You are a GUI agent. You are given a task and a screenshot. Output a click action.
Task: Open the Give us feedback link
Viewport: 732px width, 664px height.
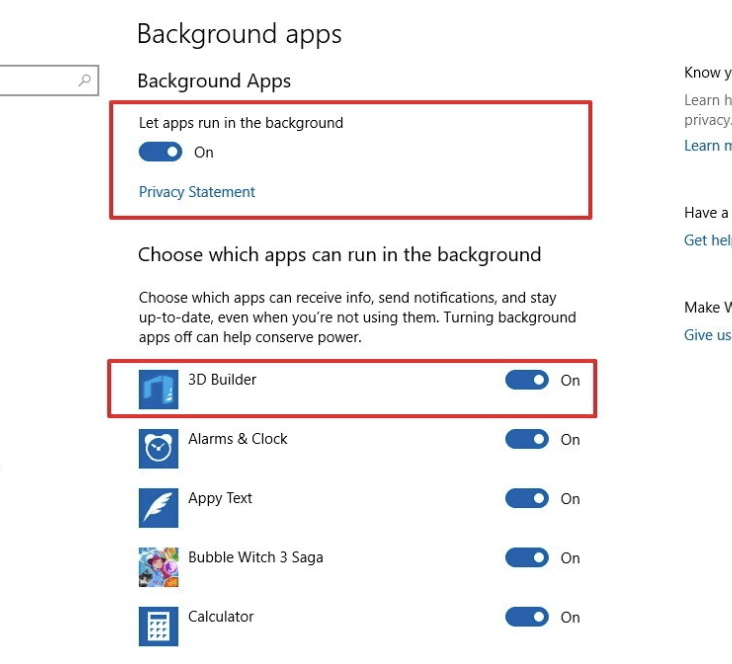tap(708, 335)
